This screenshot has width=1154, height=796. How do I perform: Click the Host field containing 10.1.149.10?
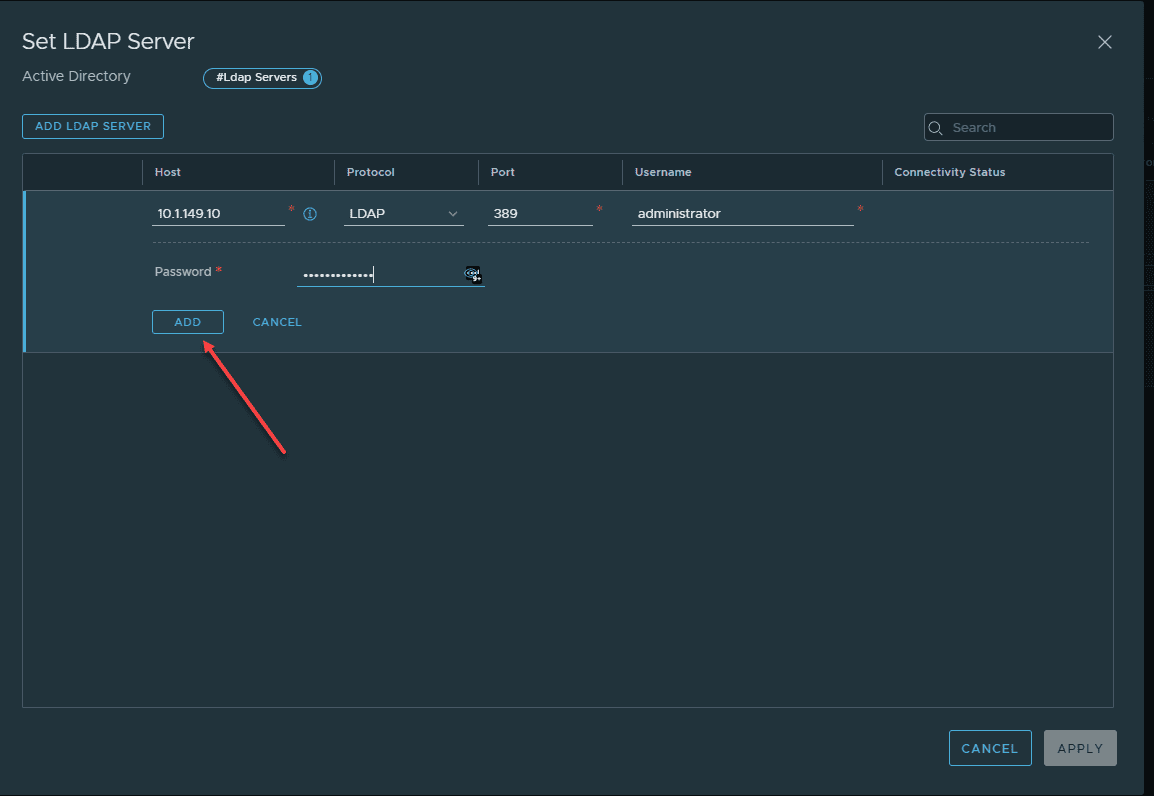pyautogui.click(x=218, y=214)
